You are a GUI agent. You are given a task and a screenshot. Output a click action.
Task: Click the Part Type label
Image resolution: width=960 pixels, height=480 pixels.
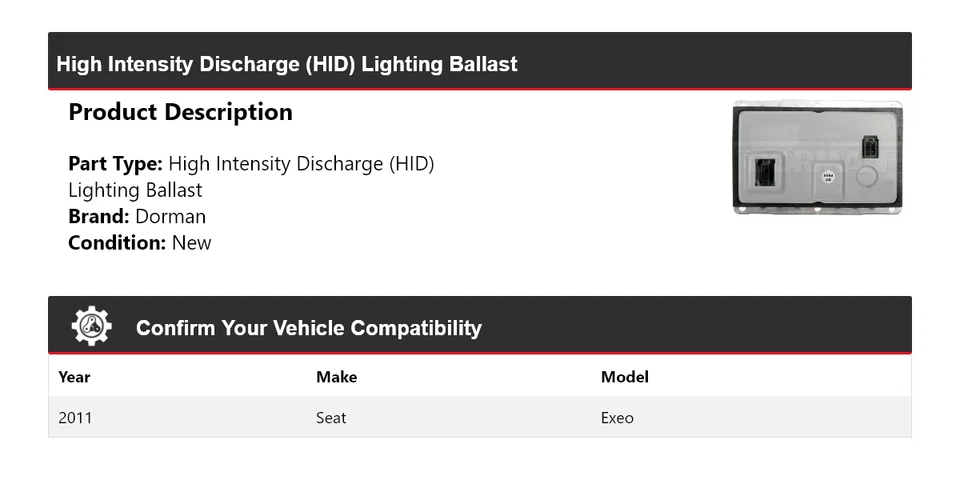115,164
